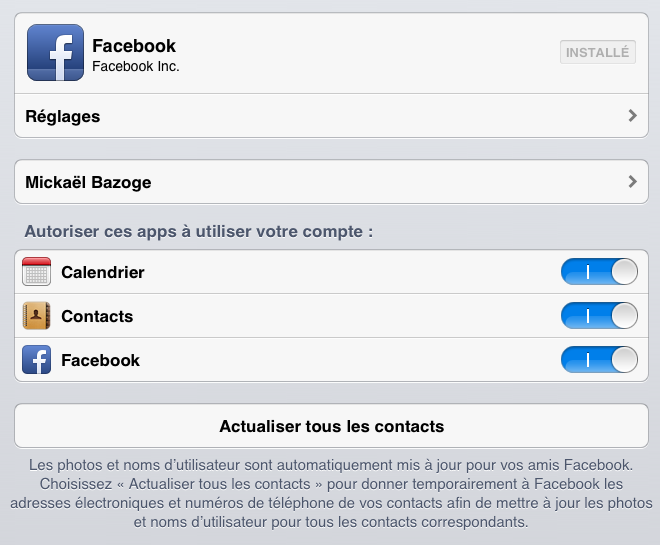Click the INSTALLÉ button
This screenshot has width=660, height=545.
pyautogui.click(x=598, y=52)
